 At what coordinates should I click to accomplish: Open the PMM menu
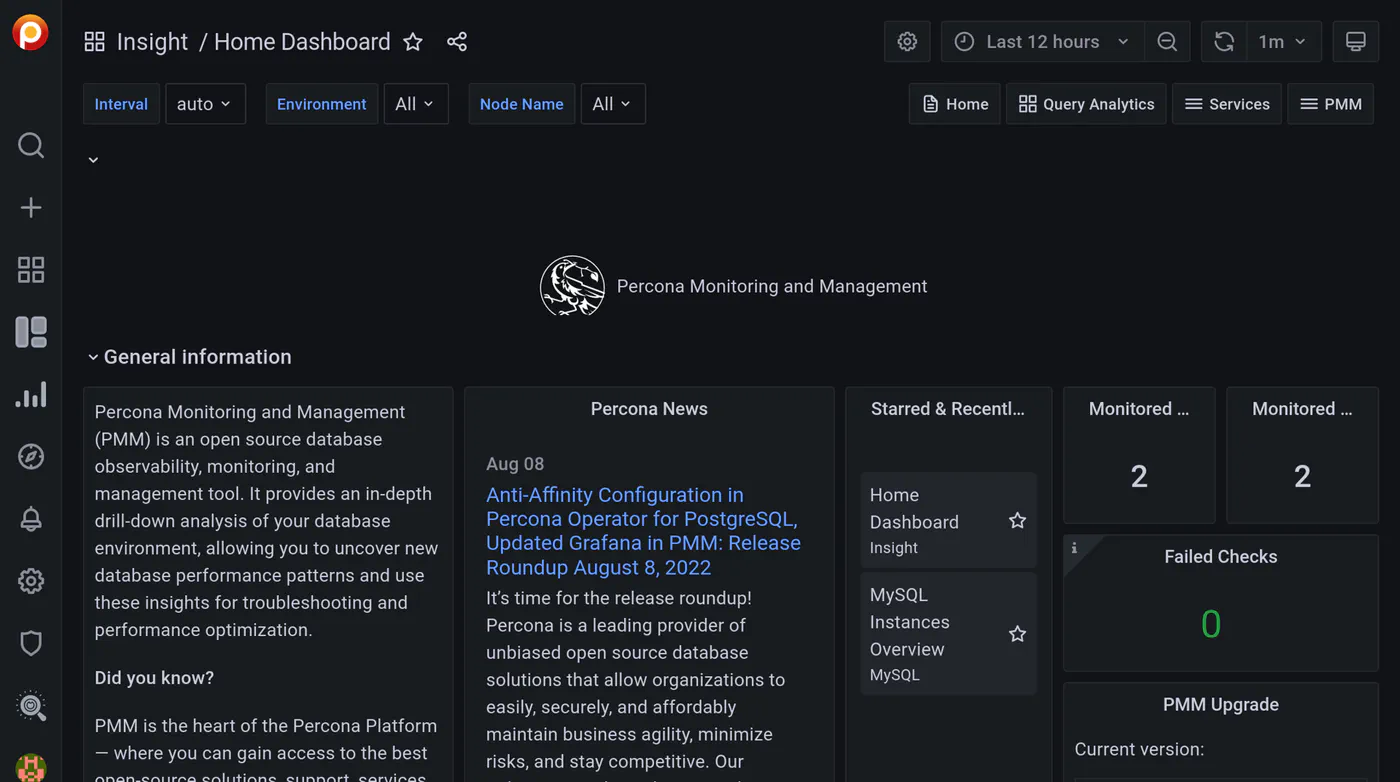point(1331,104)
